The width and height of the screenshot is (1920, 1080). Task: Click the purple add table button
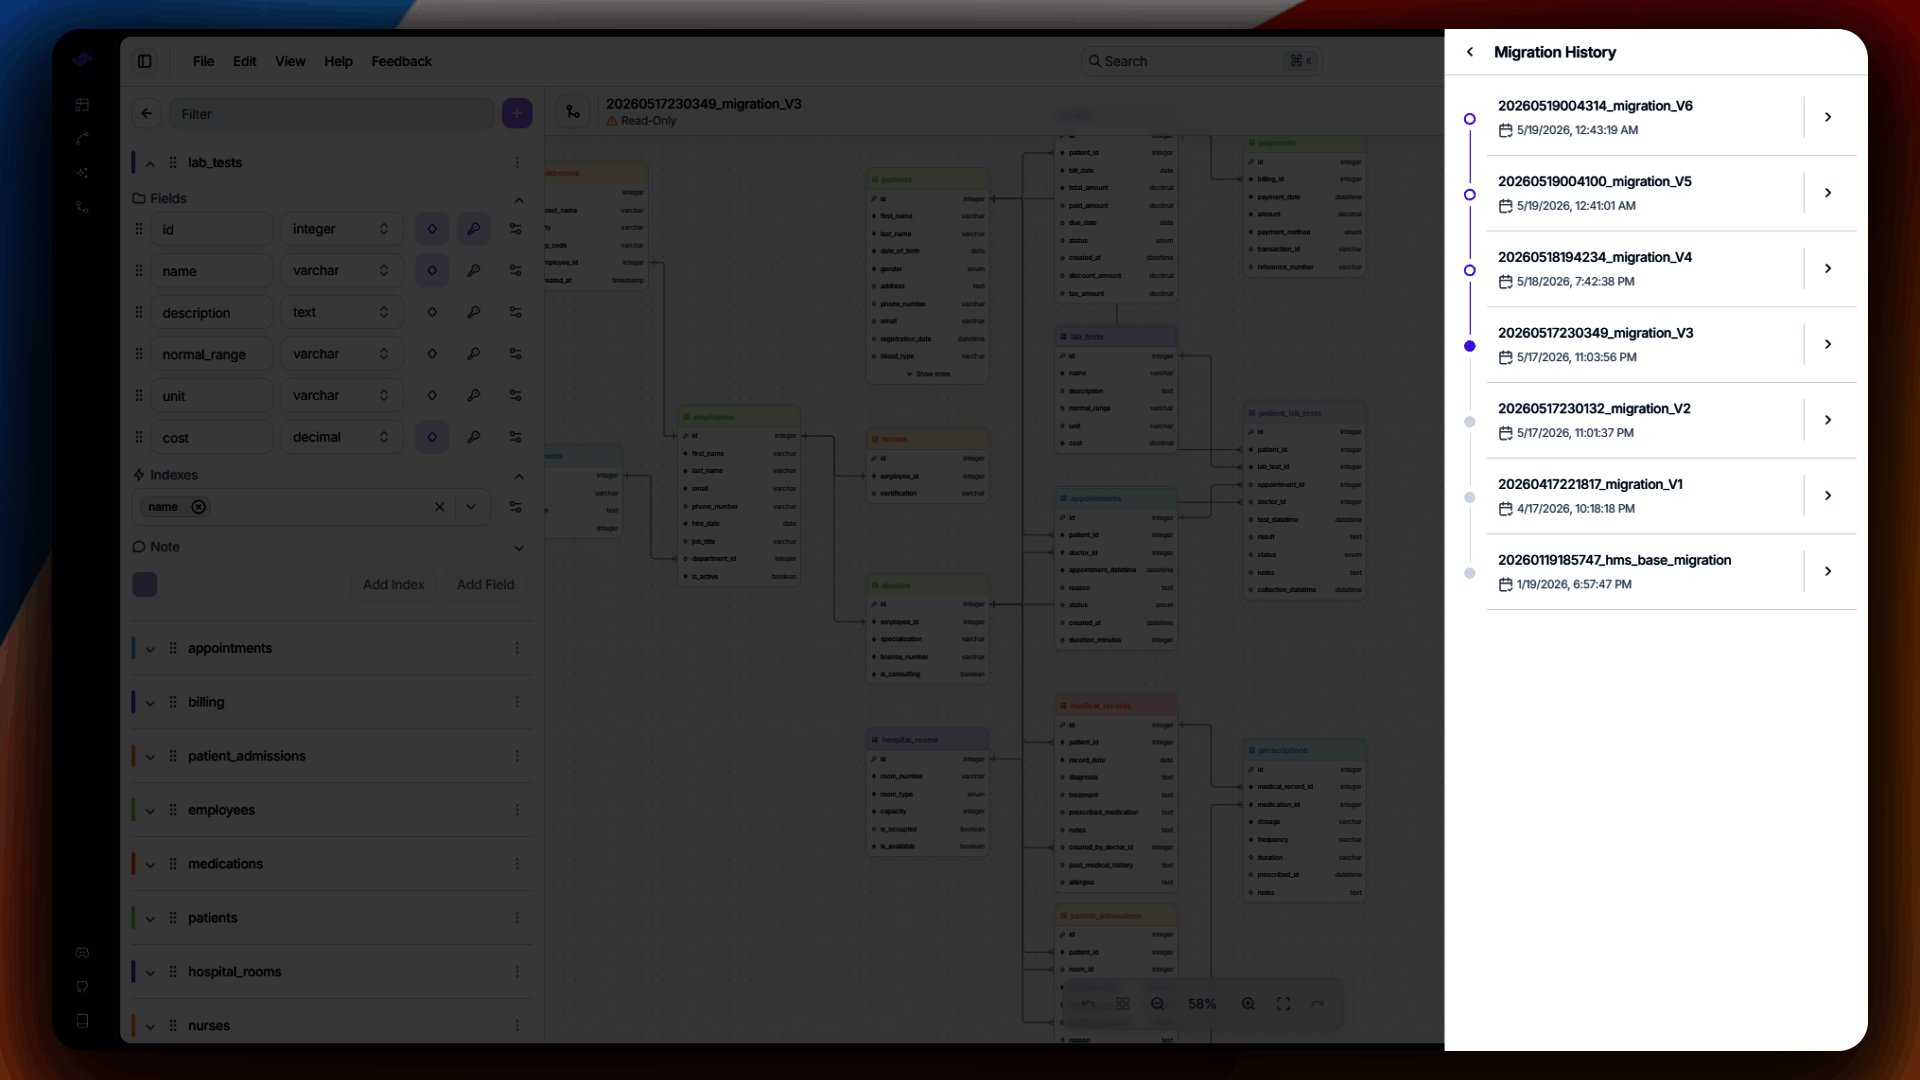tap(517, 114)
